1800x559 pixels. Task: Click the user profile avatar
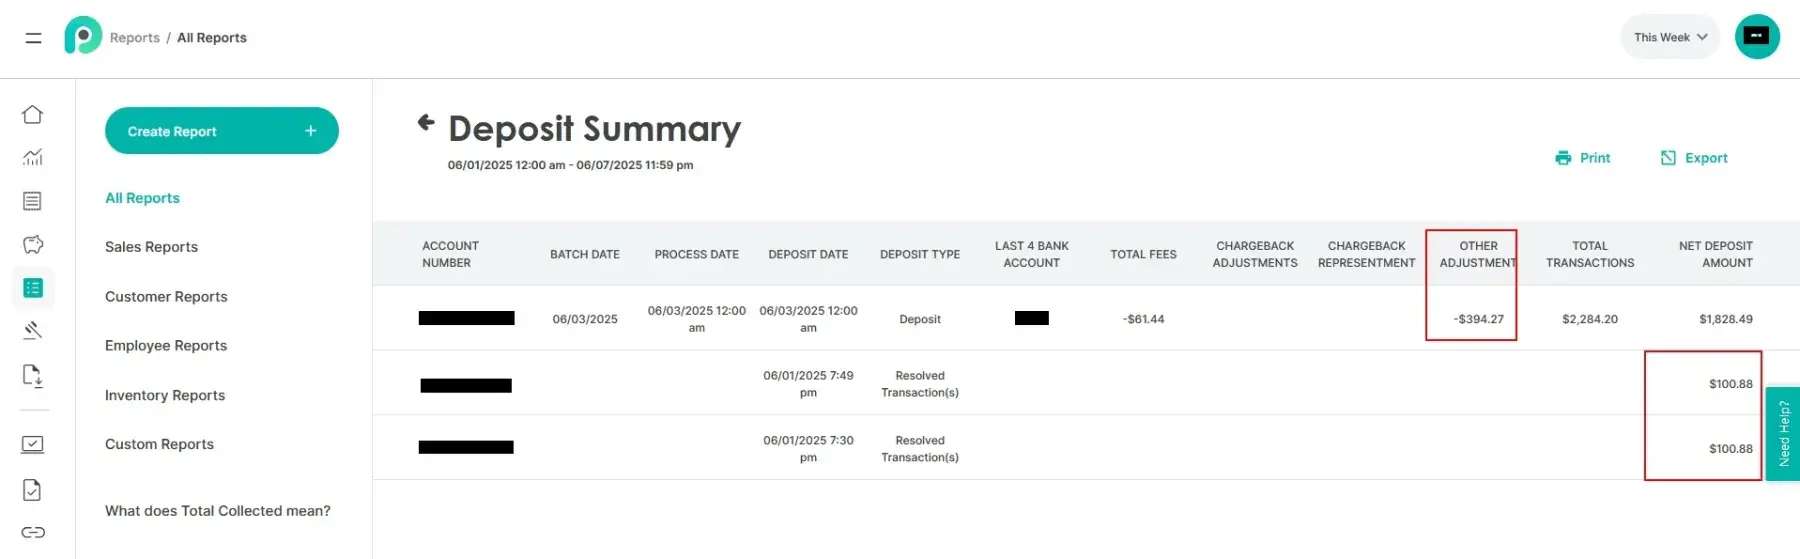1756,37
